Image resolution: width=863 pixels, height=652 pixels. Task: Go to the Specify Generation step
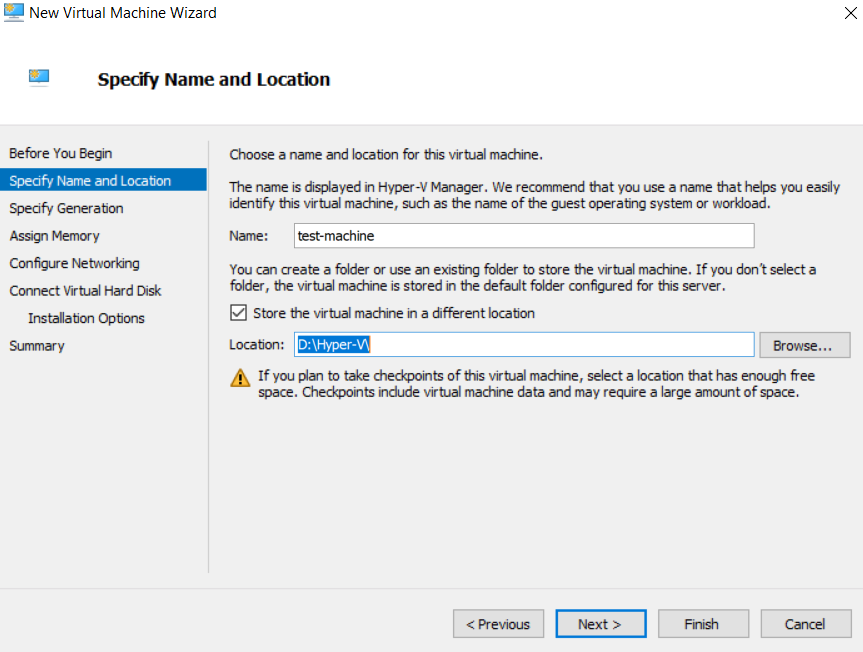click(x=66, y=208)
